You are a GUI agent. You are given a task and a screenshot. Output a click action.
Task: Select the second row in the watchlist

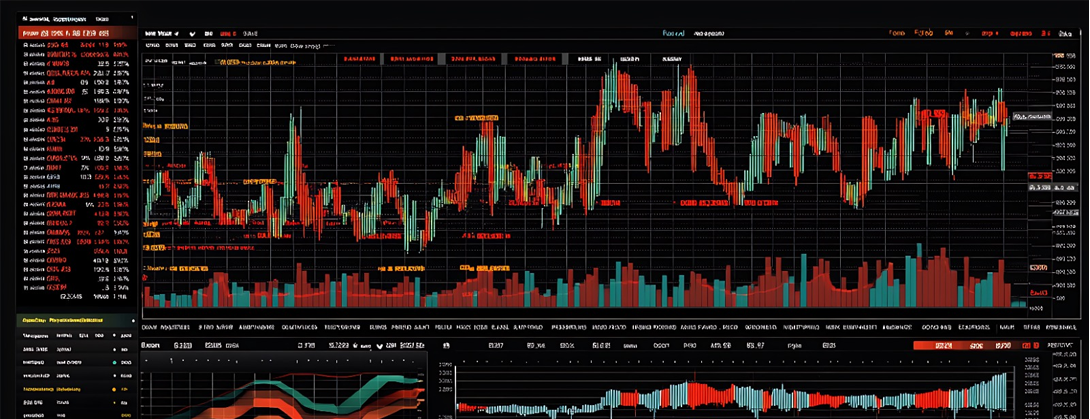point(76,45)
